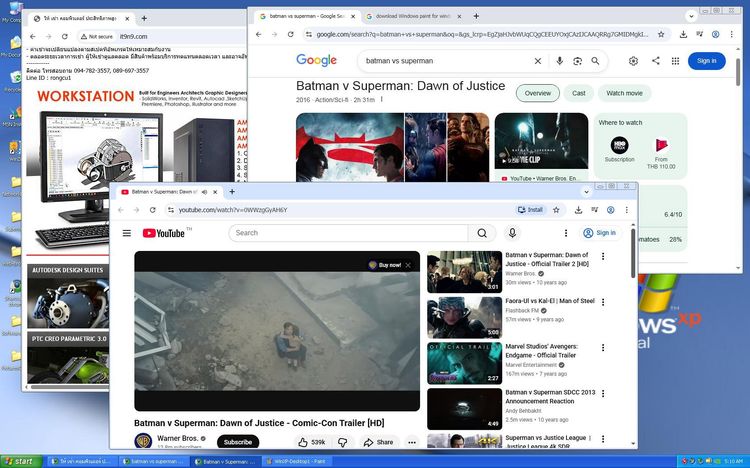Click the YouTube hamburger guide menu icon
The height and width of the screenshot is (468, 750).
127,233
